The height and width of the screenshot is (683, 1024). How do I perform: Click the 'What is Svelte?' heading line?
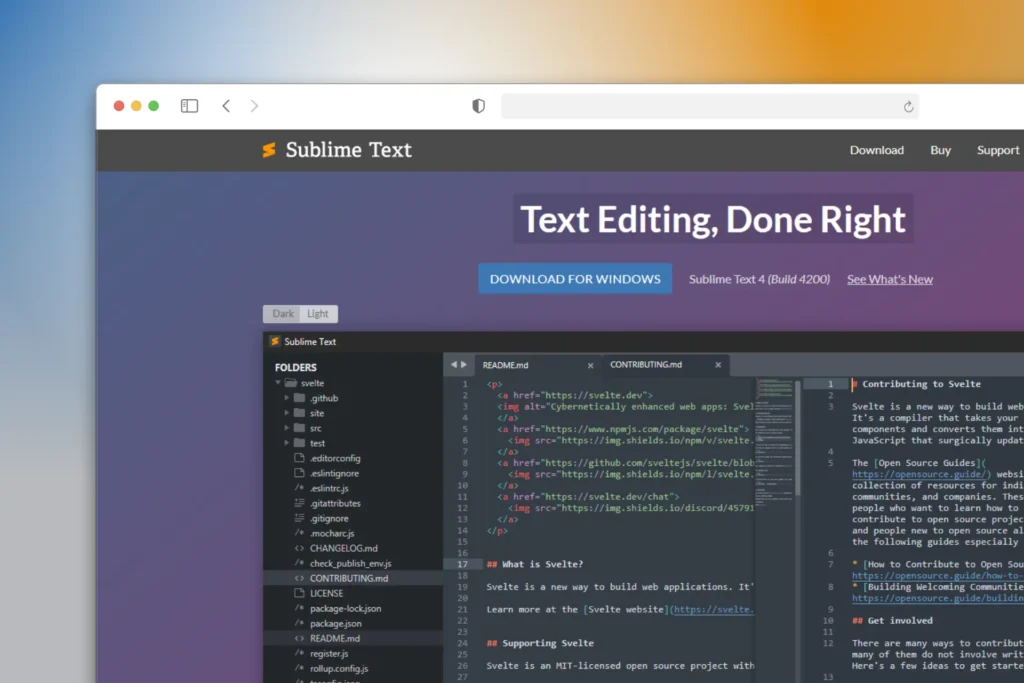[x=535, y=564]
